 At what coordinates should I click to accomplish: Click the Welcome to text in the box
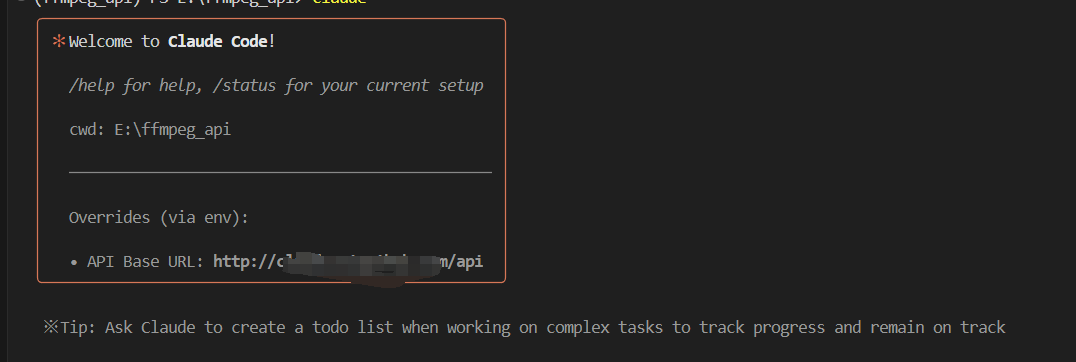click(114, 41)
